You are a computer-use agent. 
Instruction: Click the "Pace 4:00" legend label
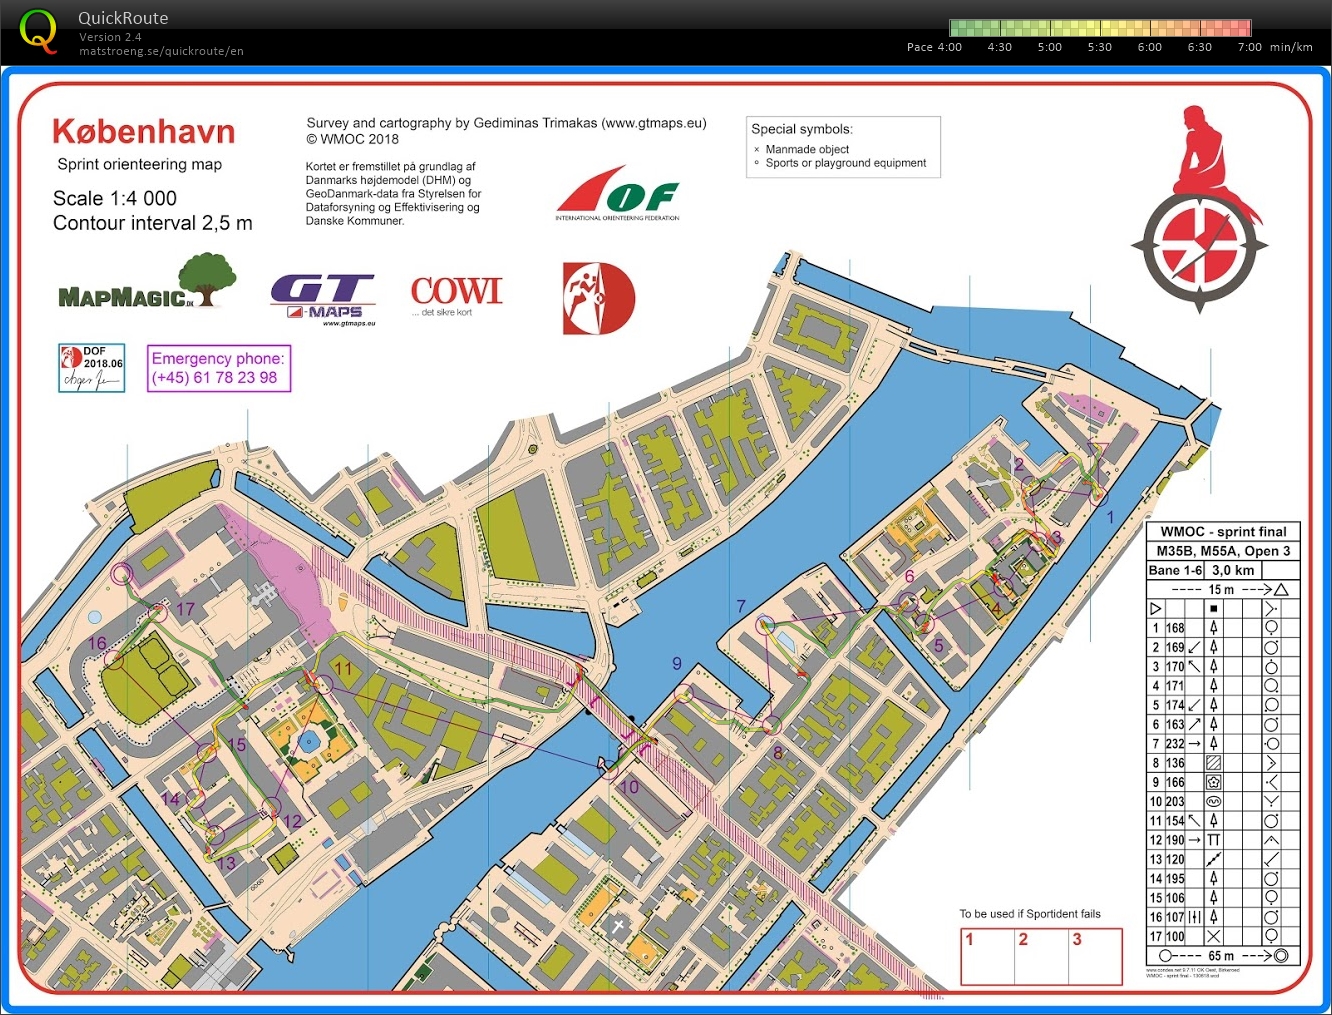[934, 47]
